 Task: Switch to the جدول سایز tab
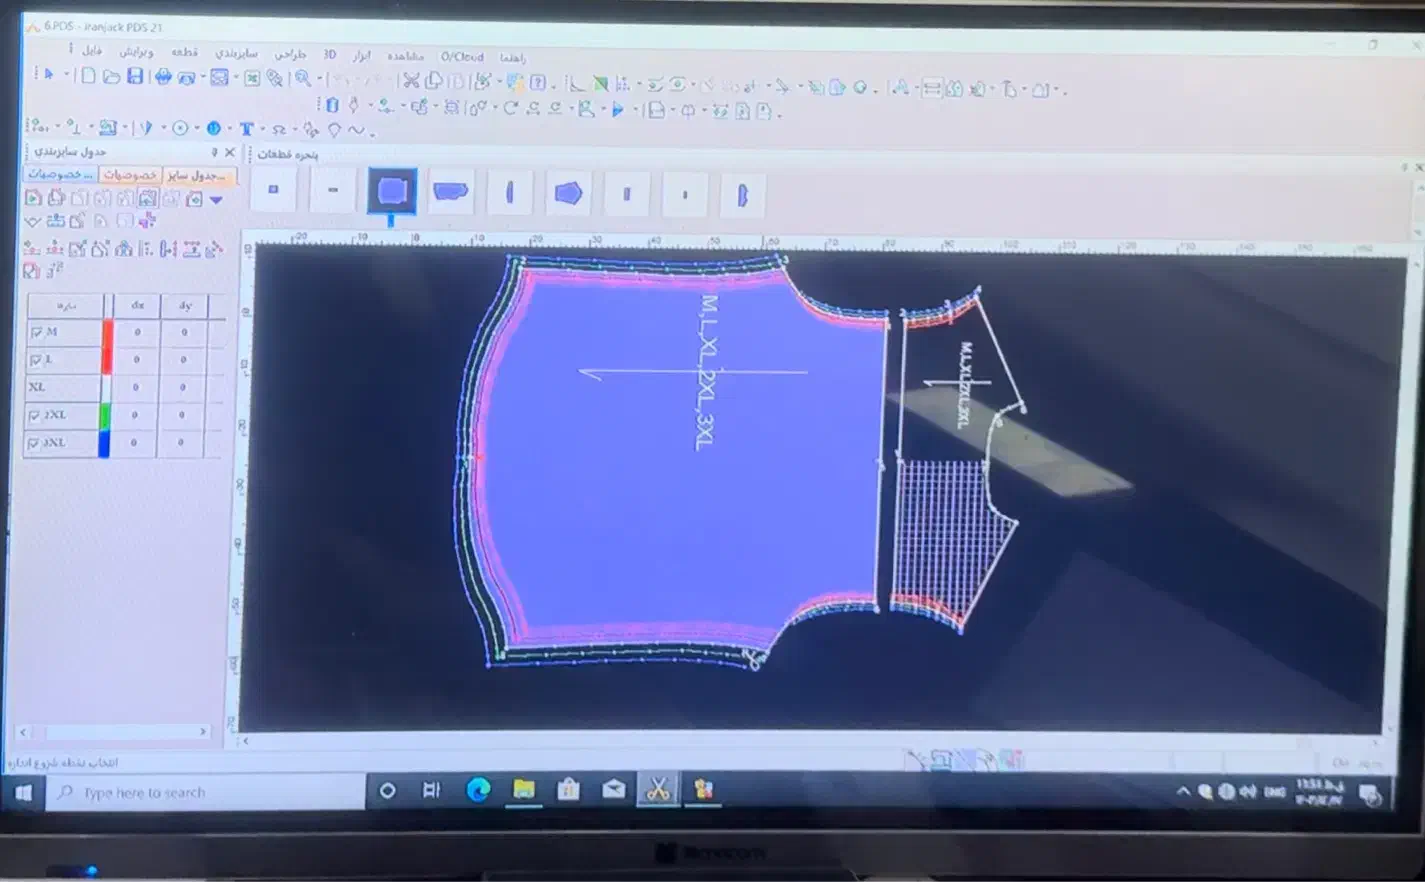pyautogui.click(x=198, y=175)
